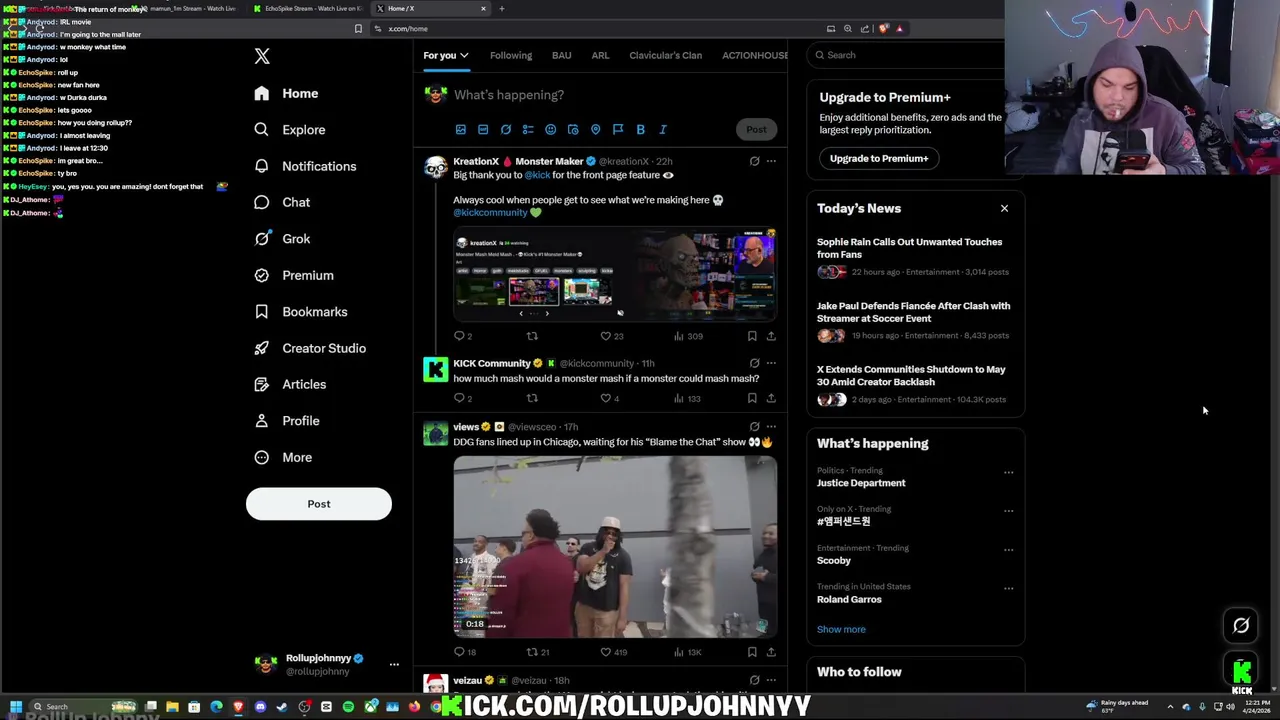Open Jake Paul Defends Fiancée story

(914, 320)
